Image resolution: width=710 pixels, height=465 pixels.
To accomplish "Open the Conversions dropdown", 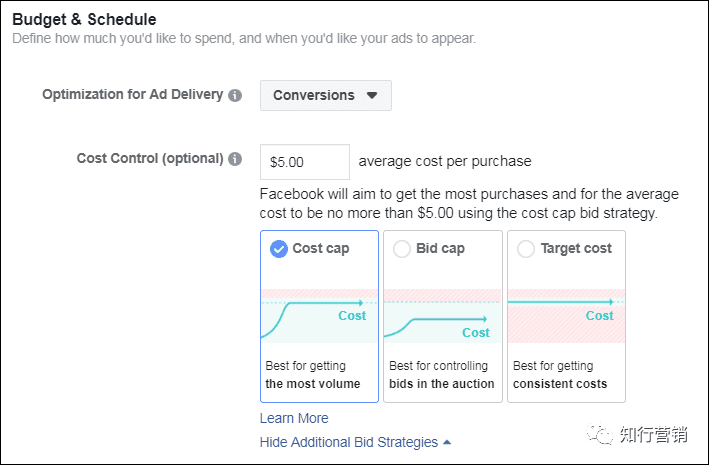I will [x=325, y=96].
